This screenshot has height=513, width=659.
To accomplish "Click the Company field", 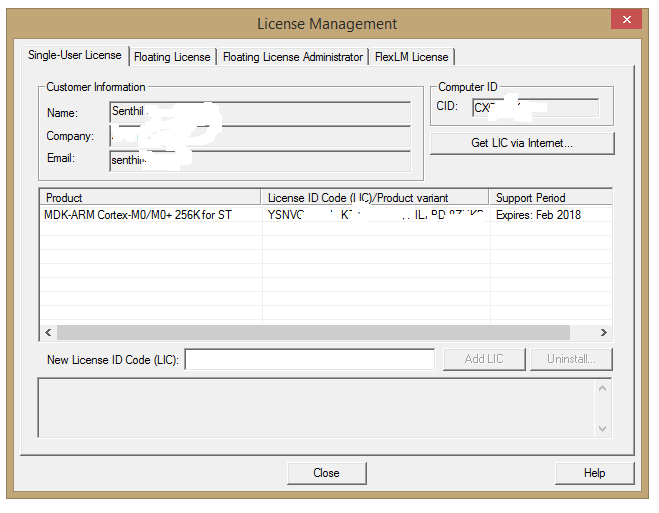I will [x=260, y=136].
